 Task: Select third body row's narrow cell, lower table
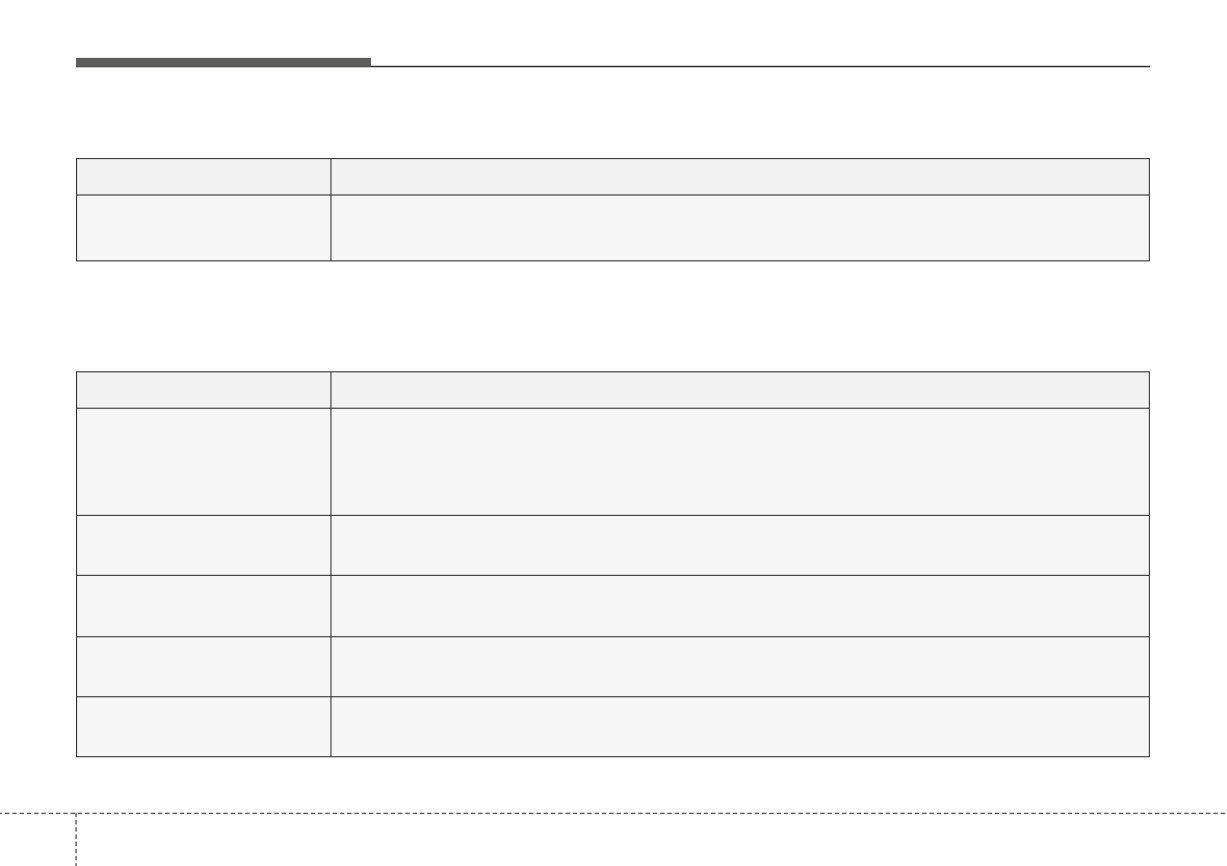(x=203, y=606)
